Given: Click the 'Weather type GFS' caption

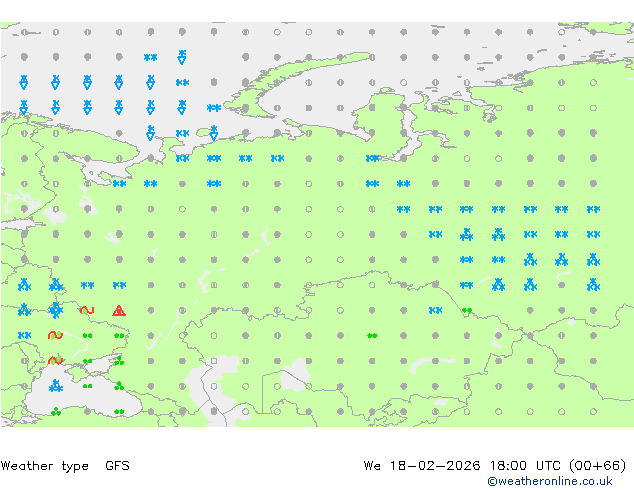Looking at the screenshot, I should [65, 466].
